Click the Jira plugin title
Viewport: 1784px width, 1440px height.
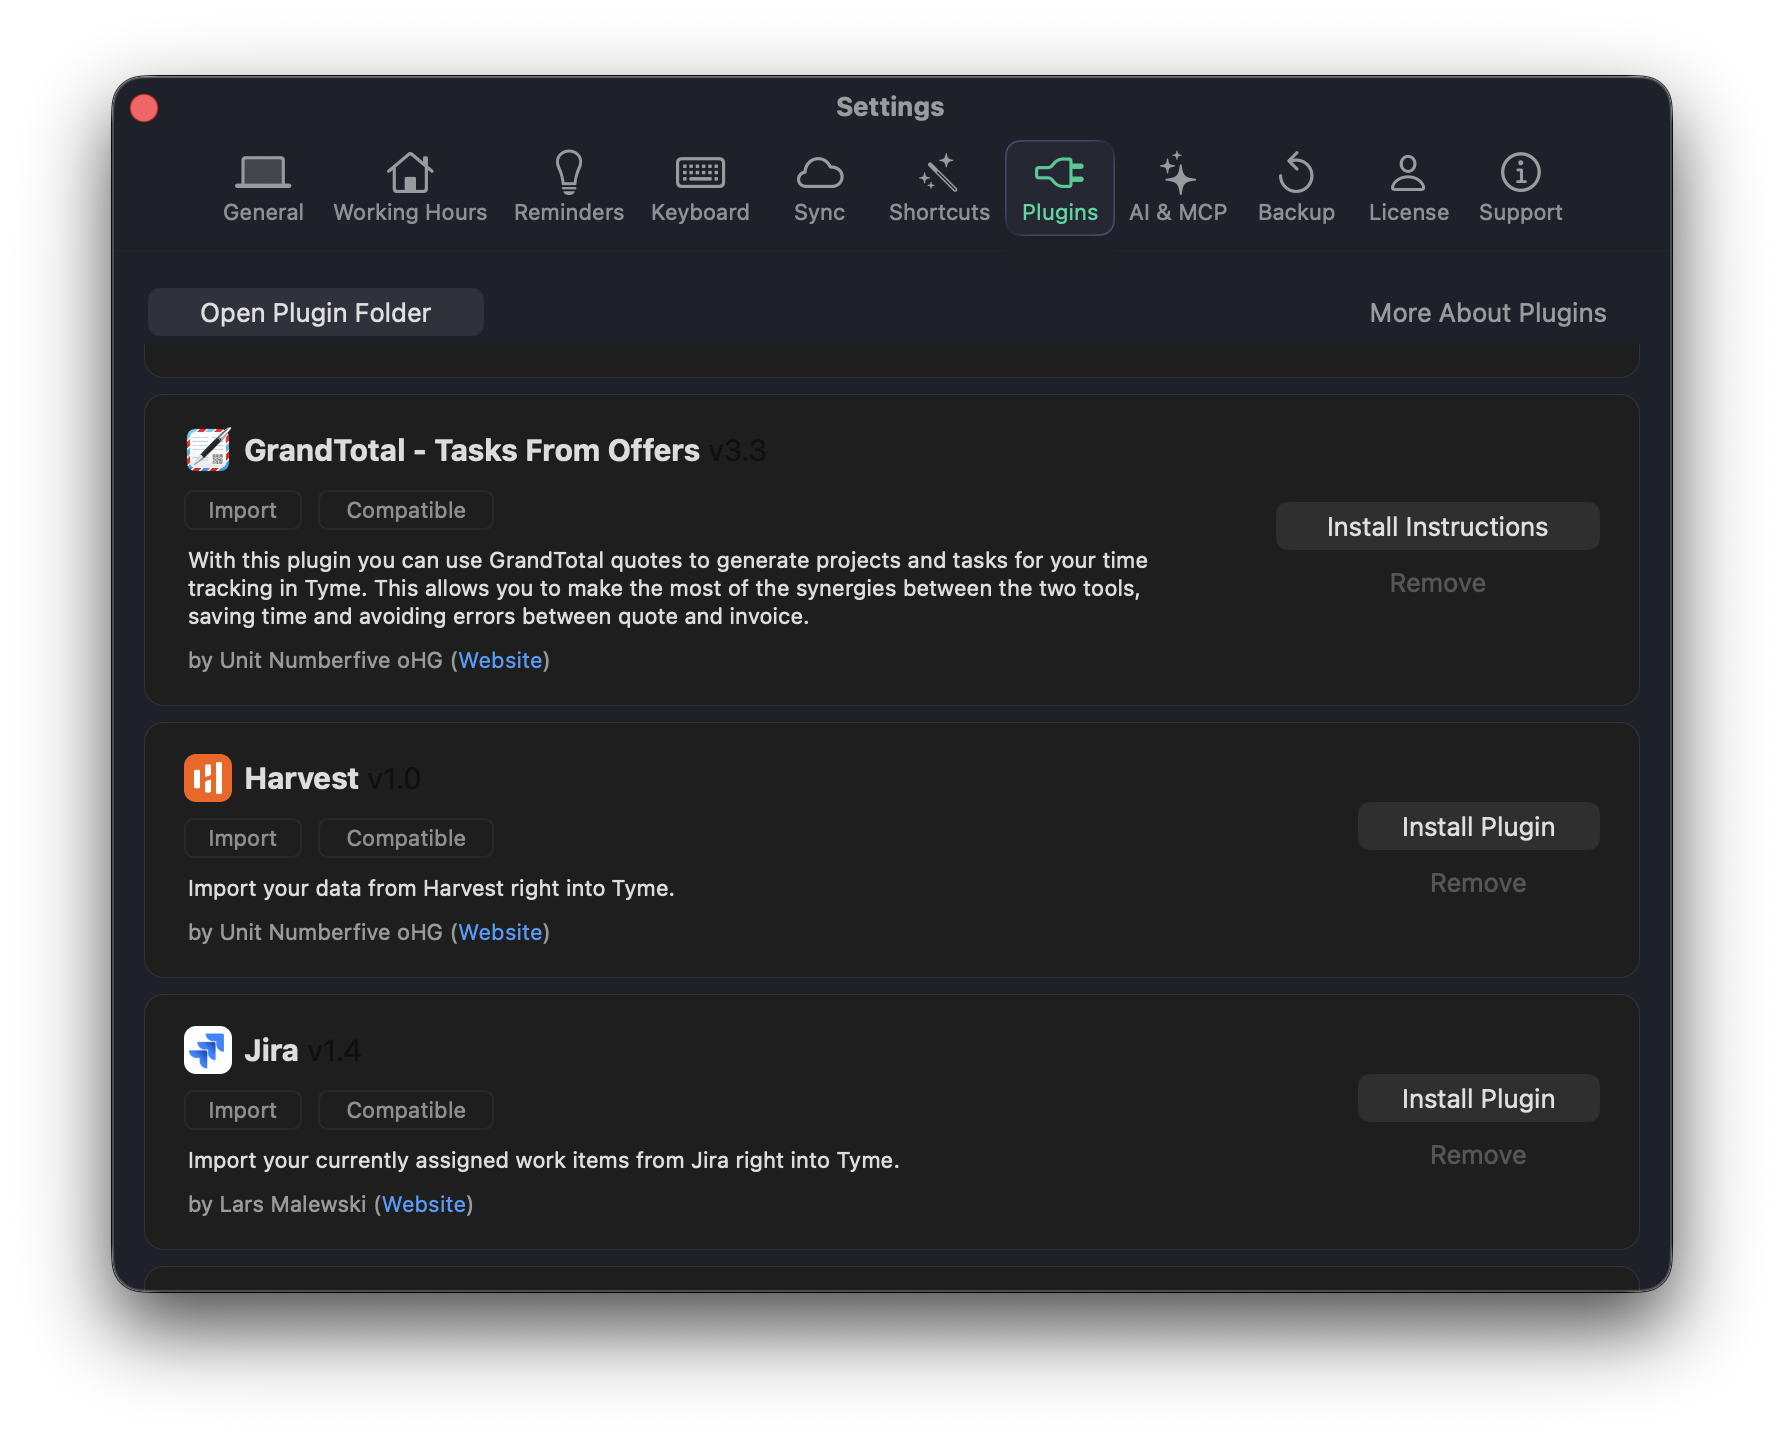pyautogui.click(x=271, y=1050)
